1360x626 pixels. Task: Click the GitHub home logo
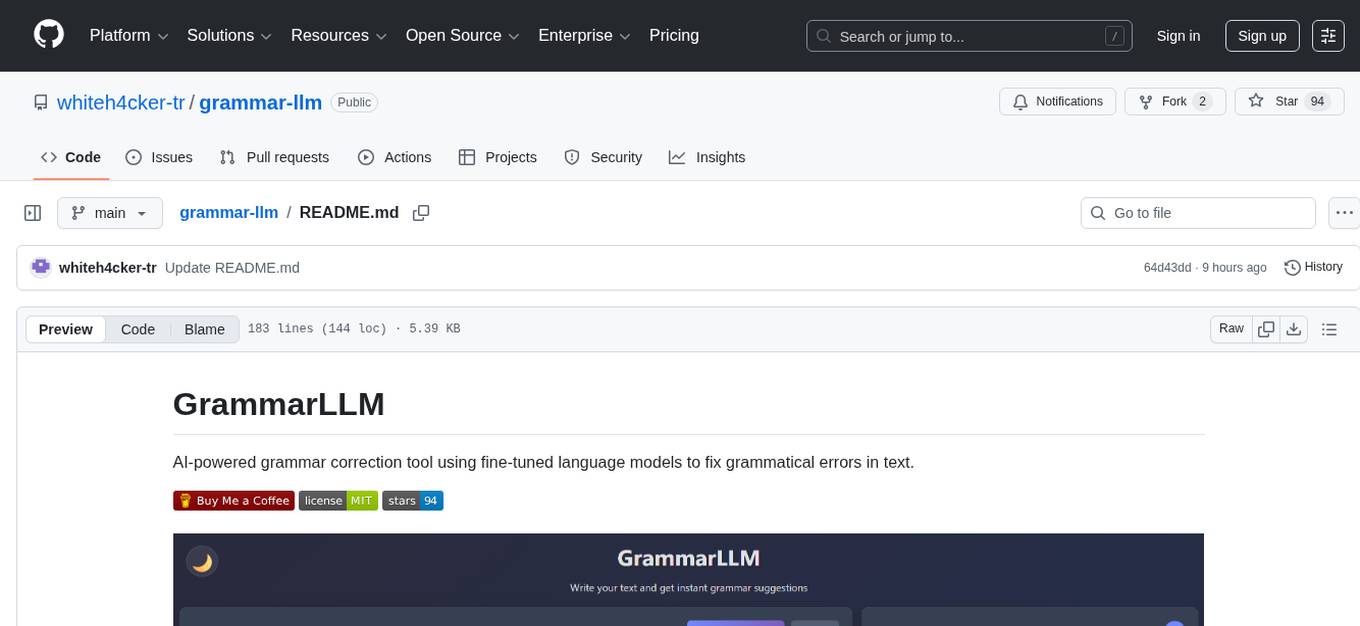(48, 35)
